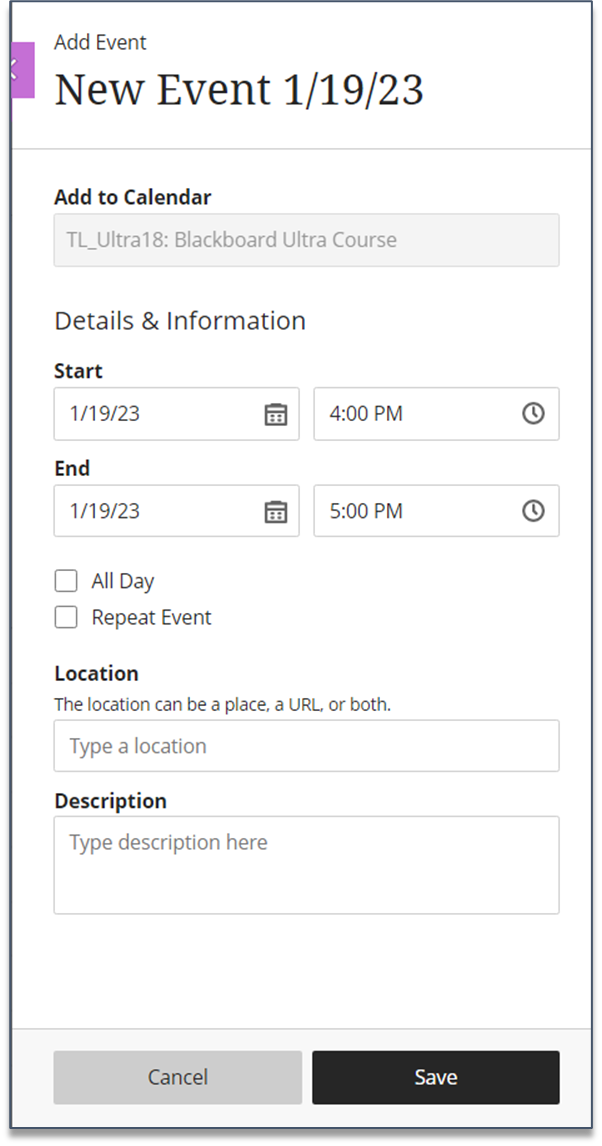Open the End date calendar picker icon
The width and height of the screenshot is (602, 1146).
click(275, 511)
